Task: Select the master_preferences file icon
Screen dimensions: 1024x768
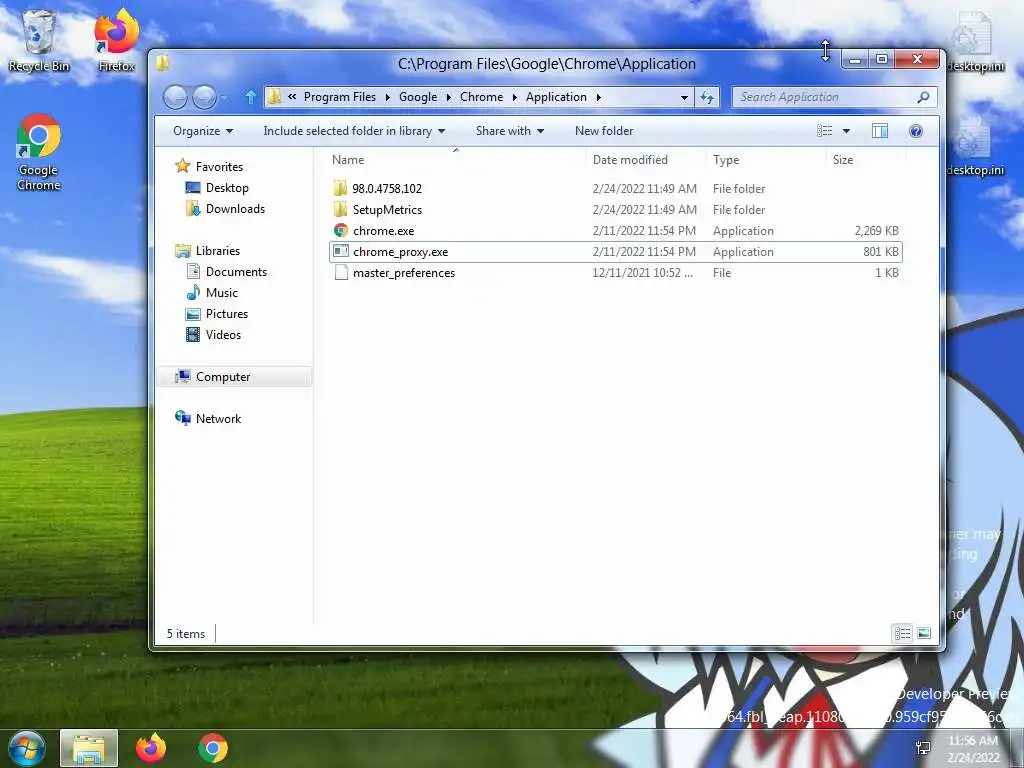Action: point(340,272)
